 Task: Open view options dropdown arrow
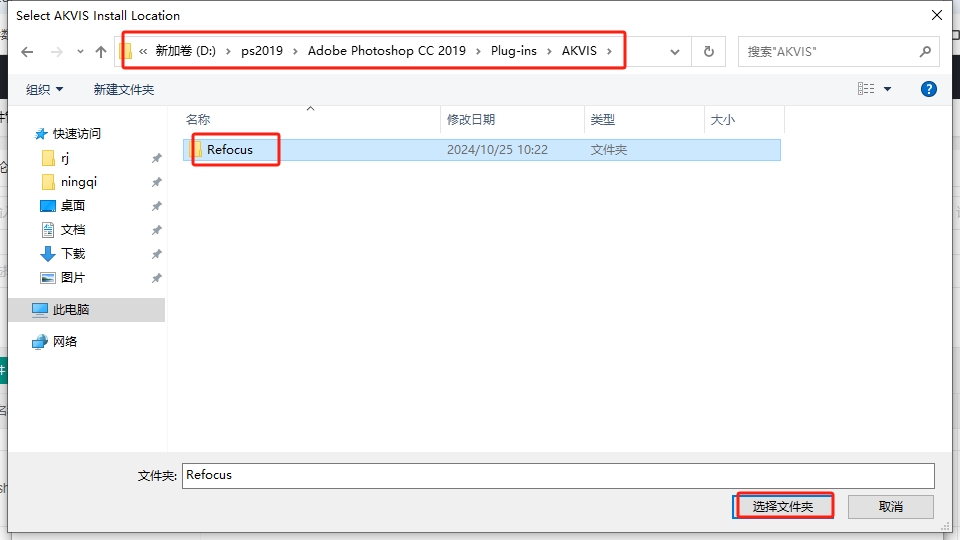887,89
